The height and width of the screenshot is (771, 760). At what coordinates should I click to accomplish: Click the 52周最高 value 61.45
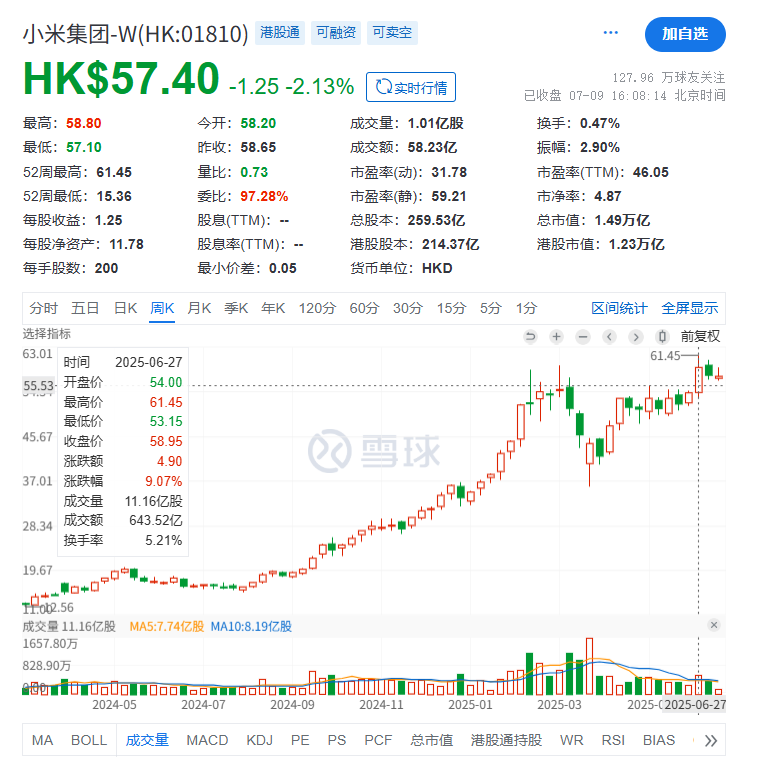point(114,172)
